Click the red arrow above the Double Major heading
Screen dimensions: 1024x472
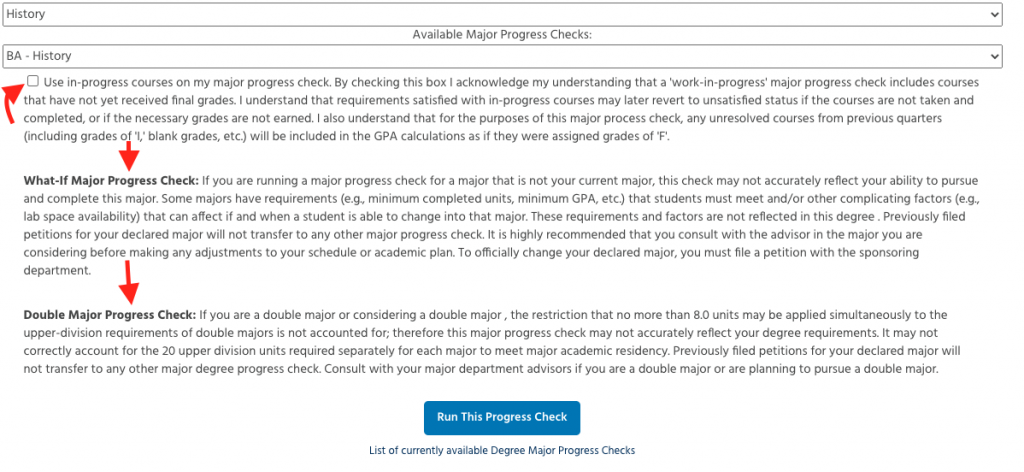131,282
